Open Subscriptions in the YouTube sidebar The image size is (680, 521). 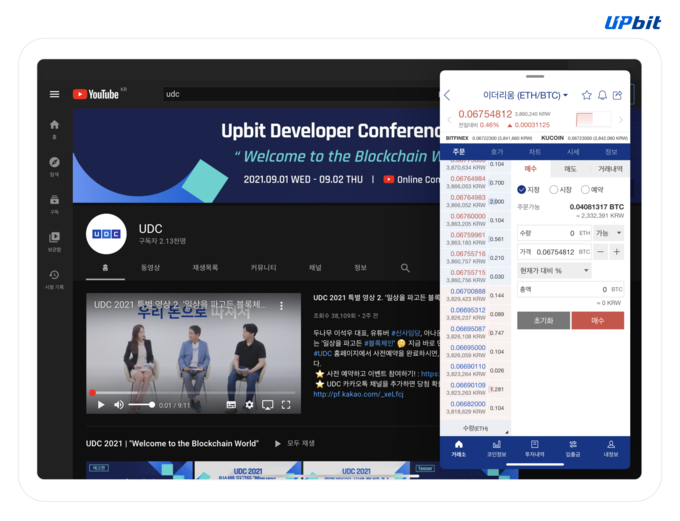click(x=54, y=204)
